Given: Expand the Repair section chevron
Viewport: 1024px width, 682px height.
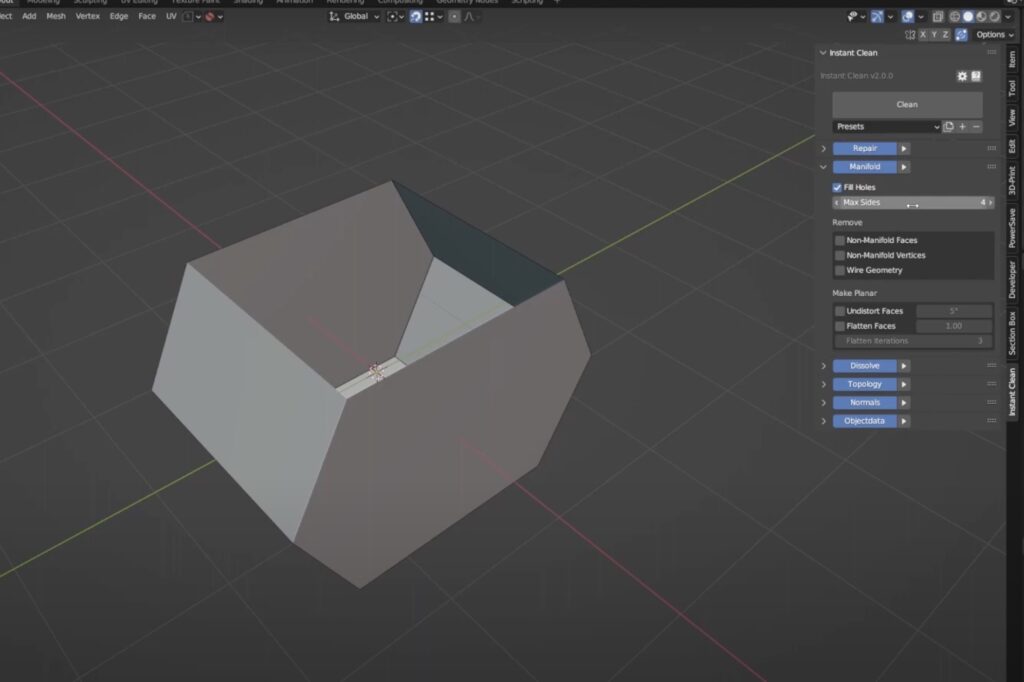Looking at the screenshot, I should 824,149.
